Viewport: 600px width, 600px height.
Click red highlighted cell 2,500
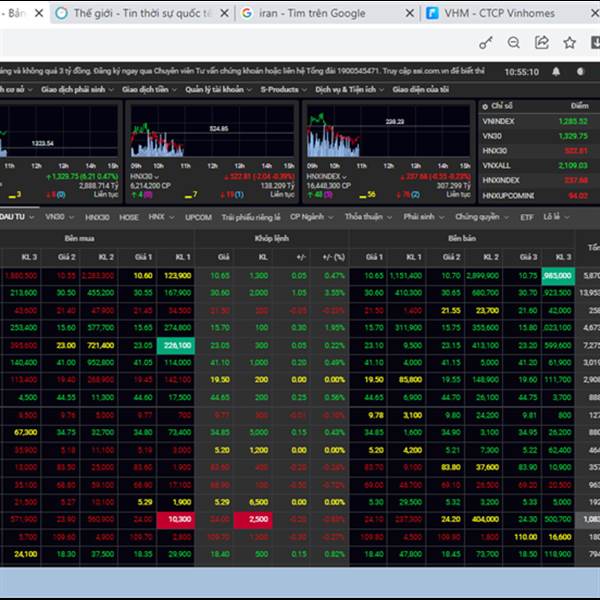click(253, 520)
